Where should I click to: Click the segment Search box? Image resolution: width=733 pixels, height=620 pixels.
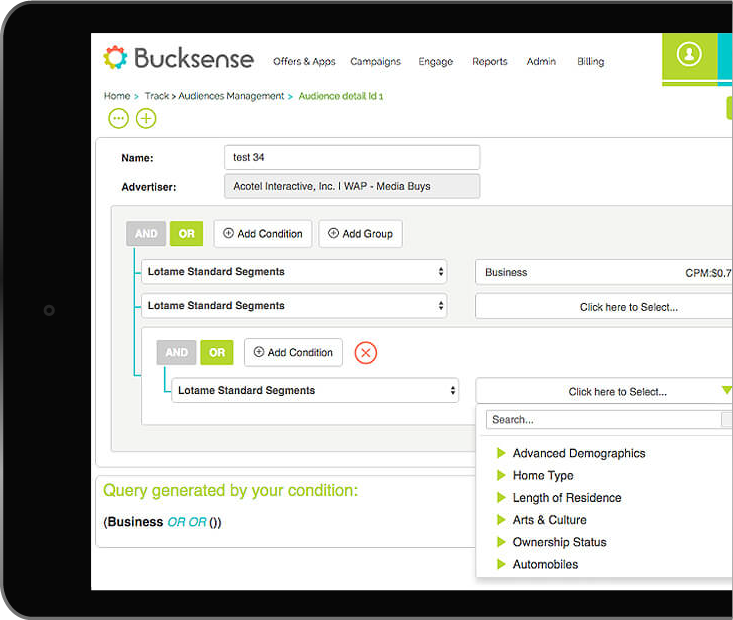coord(604,419)
